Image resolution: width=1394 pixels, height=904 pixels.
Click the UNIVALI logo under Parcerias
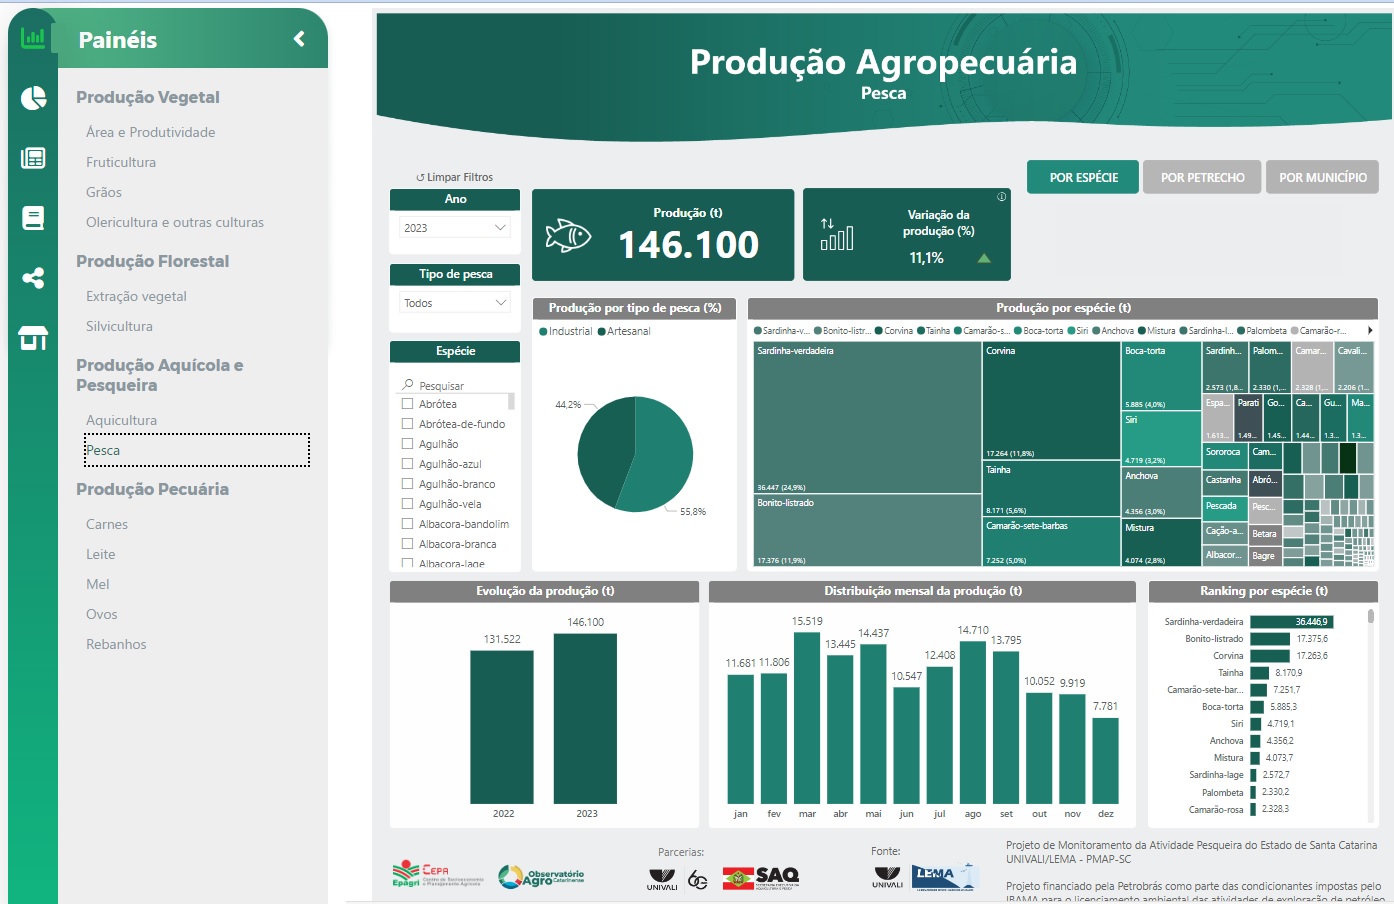point(662,879)
